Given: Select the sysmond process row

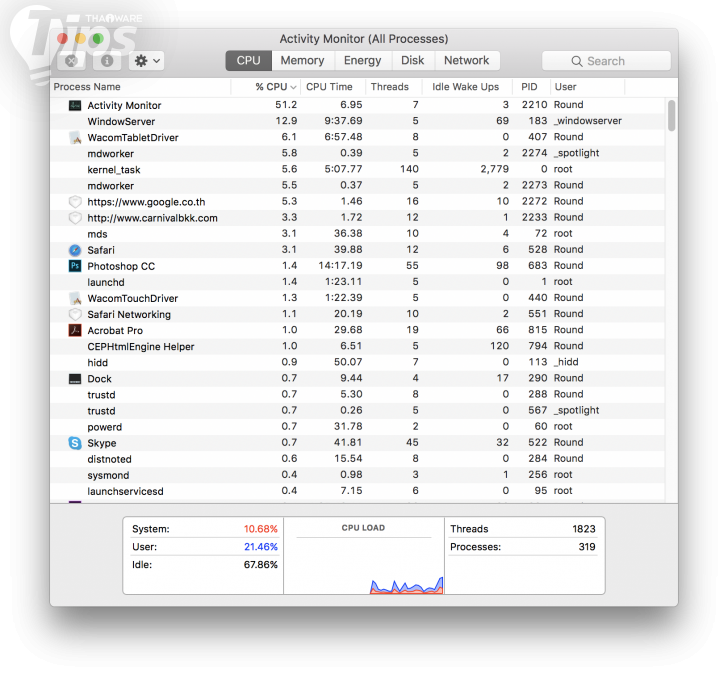Looking at the screenshot, I should tap(358, 475).
